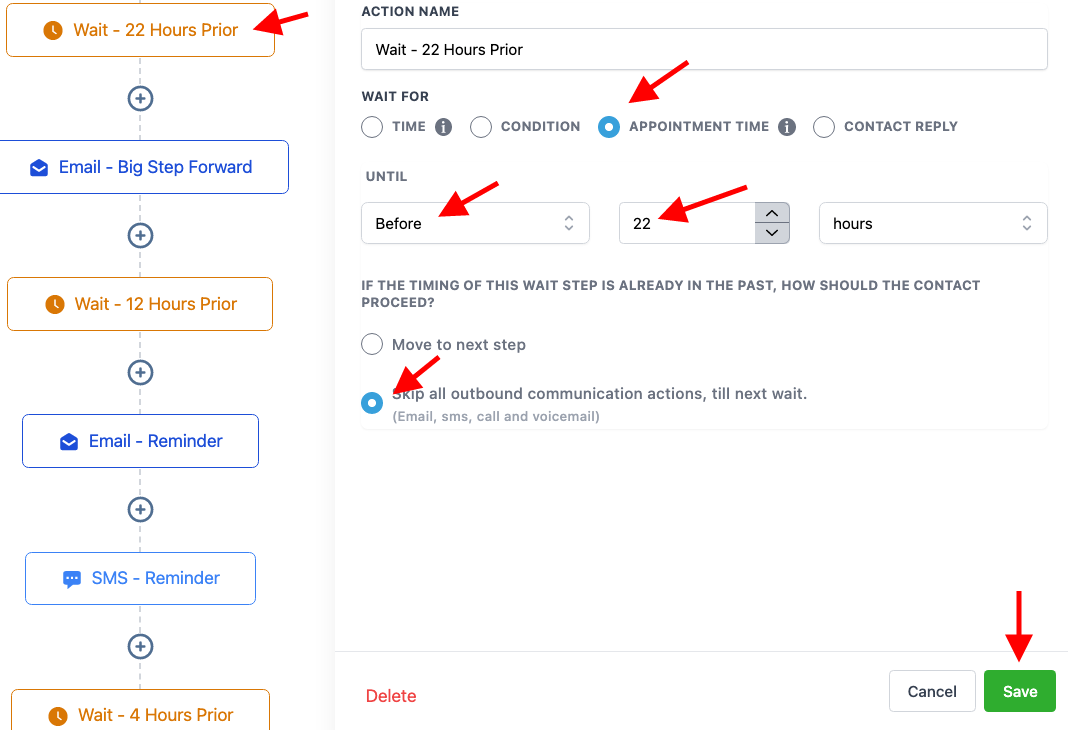Click the up arrow to increase 22

tap(772, 213)
